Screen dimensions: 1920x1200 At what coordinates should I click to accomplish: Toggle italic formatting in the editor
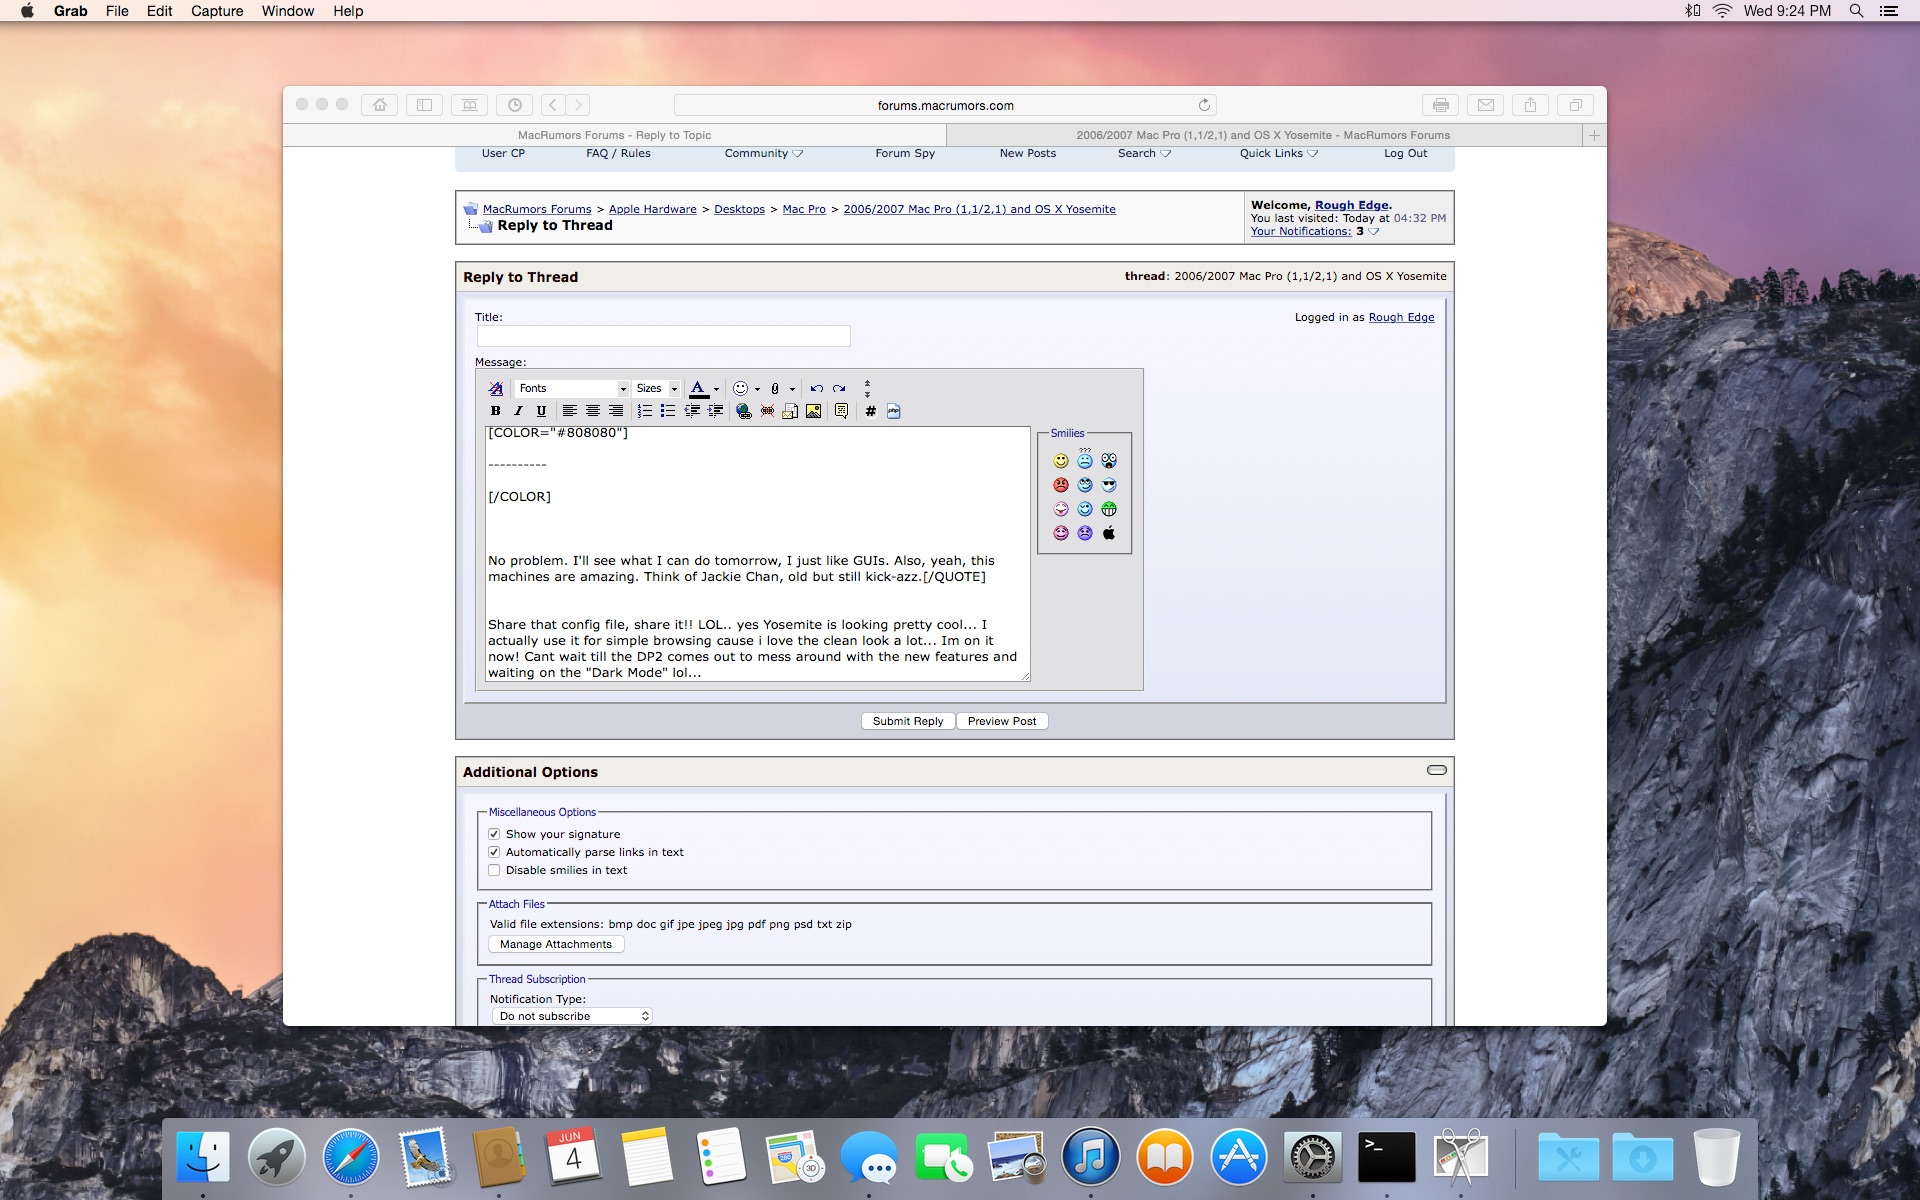pos(518,411)
